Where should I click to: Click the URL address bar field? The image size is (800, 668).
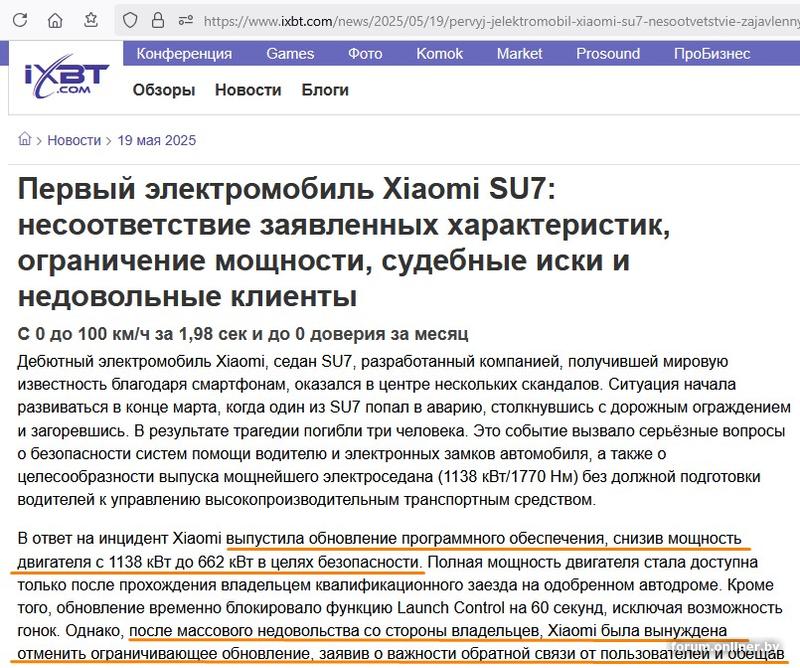point(500,20)
